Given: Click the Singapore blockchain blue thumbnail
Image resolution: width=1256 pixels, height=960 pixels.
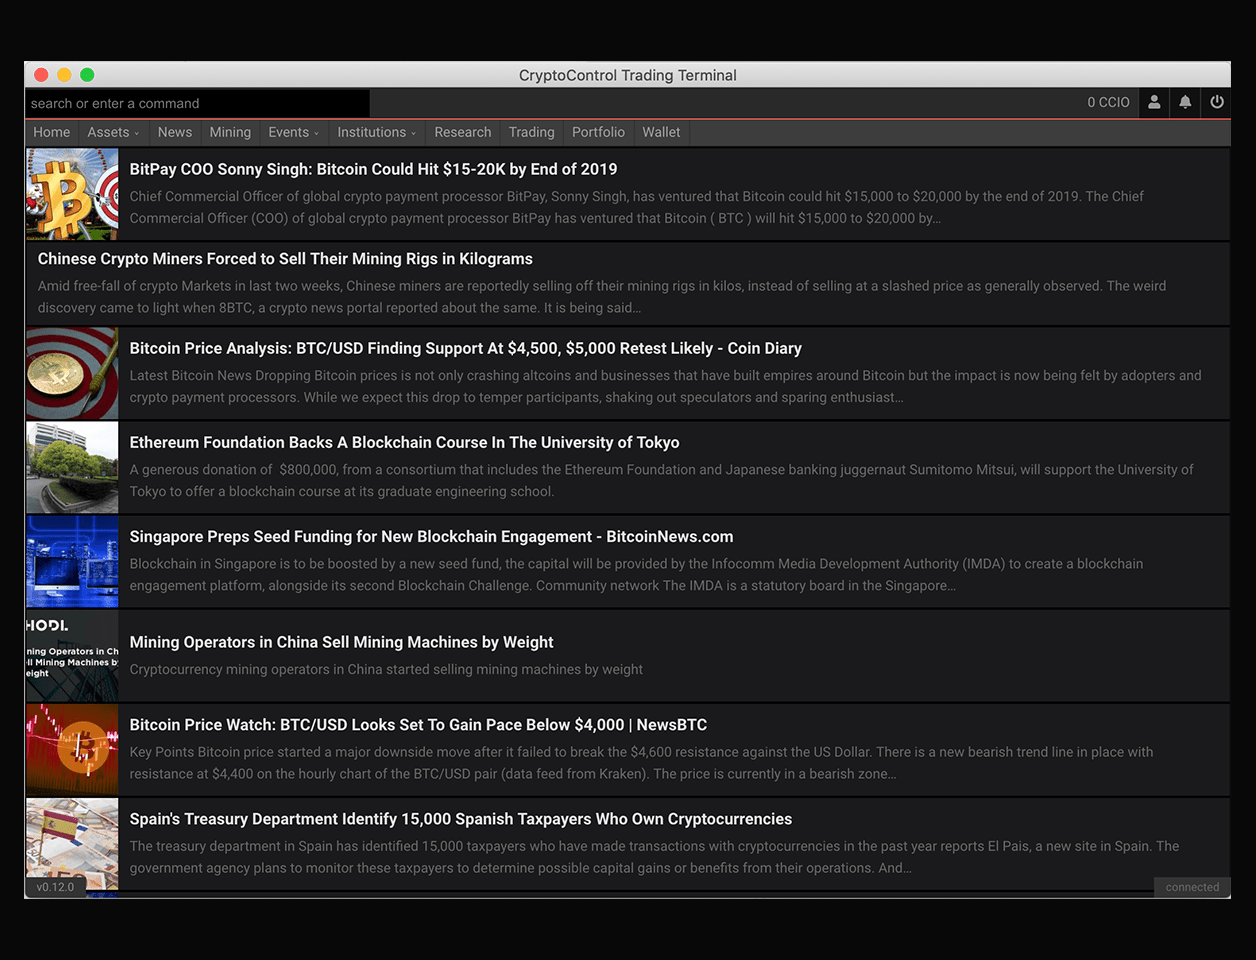Looking at the screenshot, I should (72, 561).
